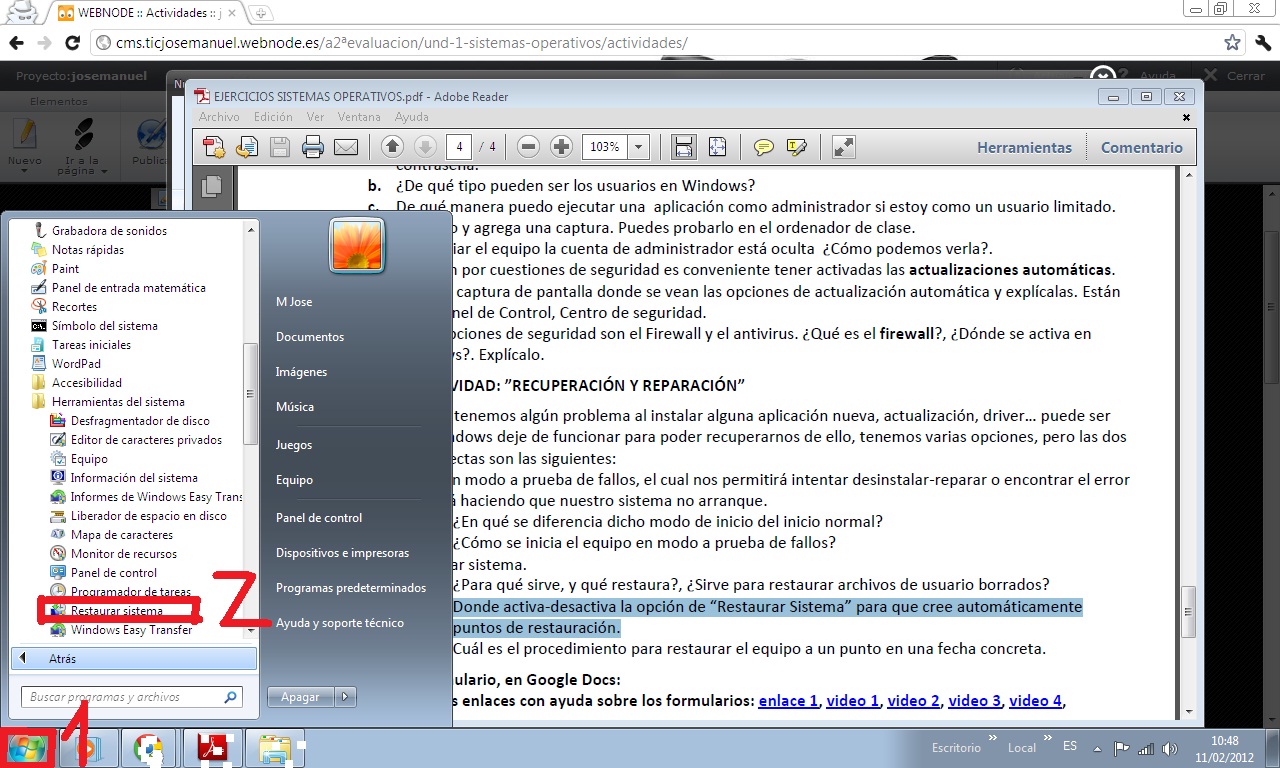Show hidden system tray icons
Viewport: 1280px width, 768px height.
pos(1098,748)
